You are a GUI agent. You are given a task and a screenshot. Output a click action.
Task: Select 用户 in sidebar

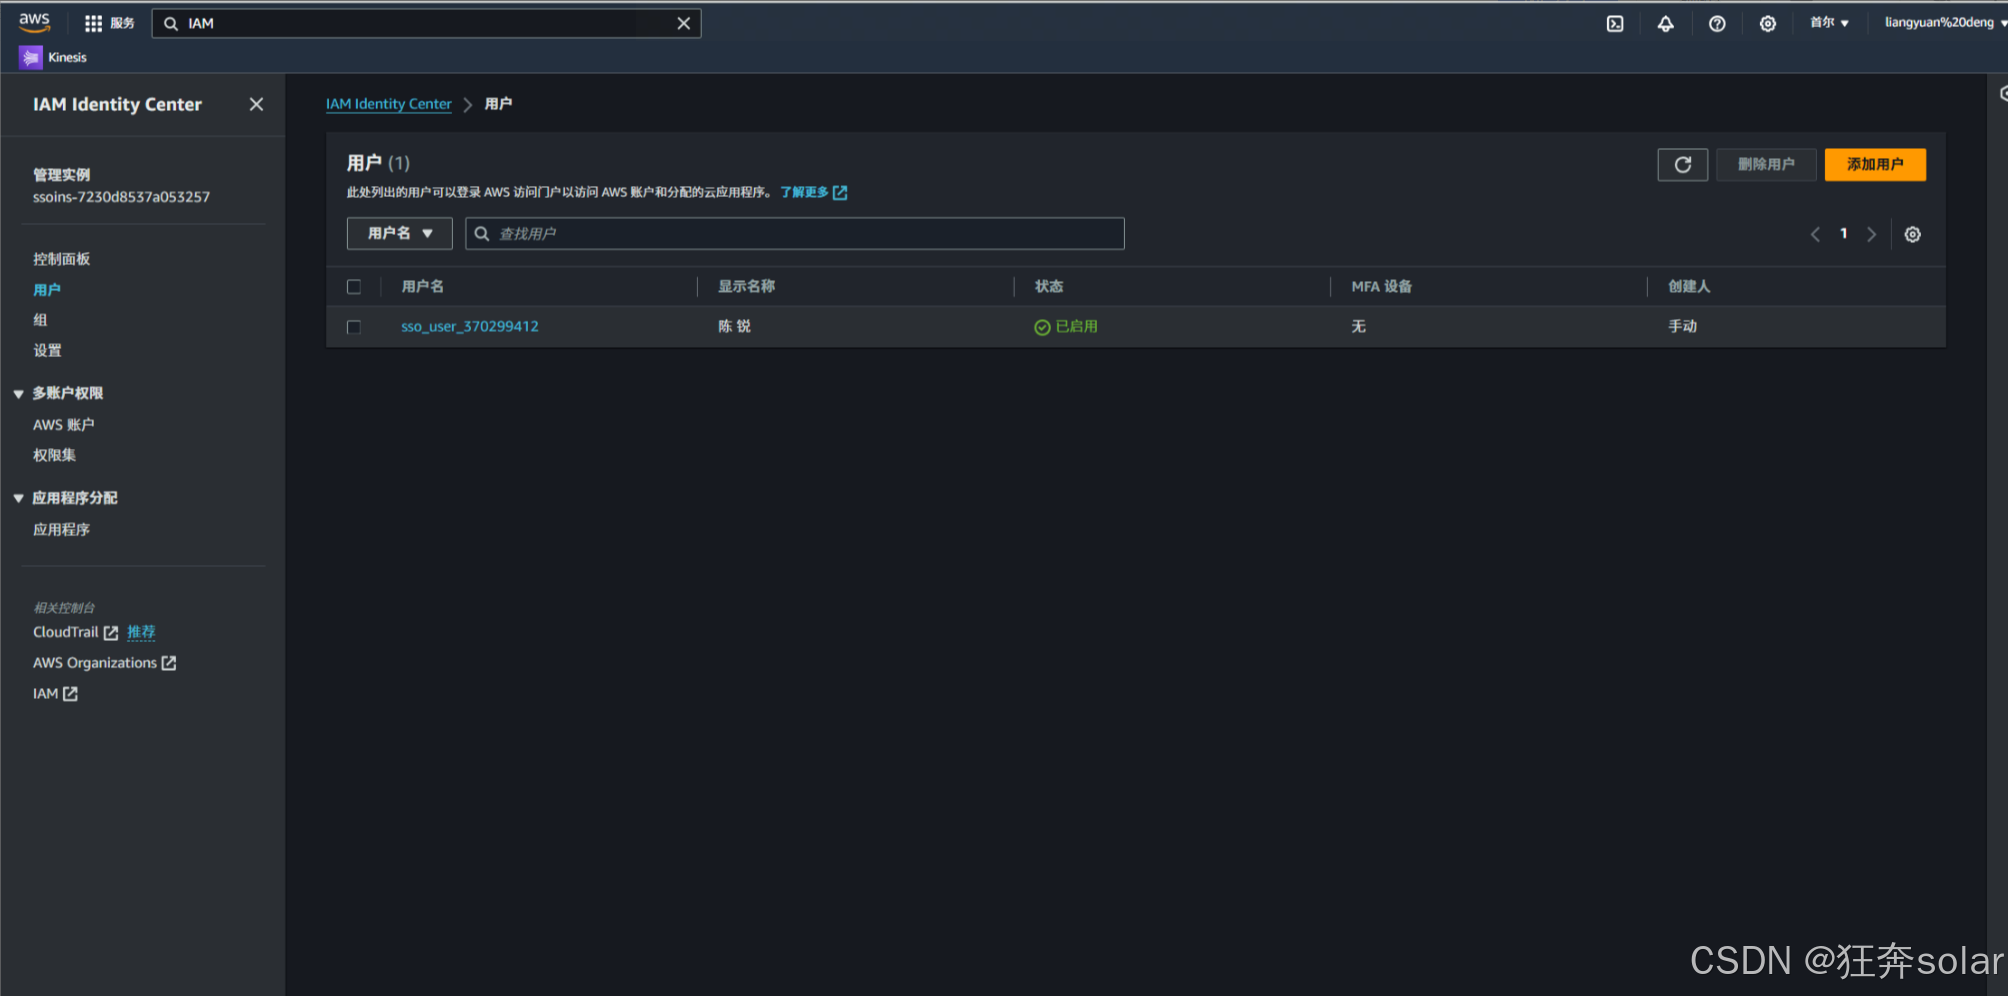pos(47,290)
